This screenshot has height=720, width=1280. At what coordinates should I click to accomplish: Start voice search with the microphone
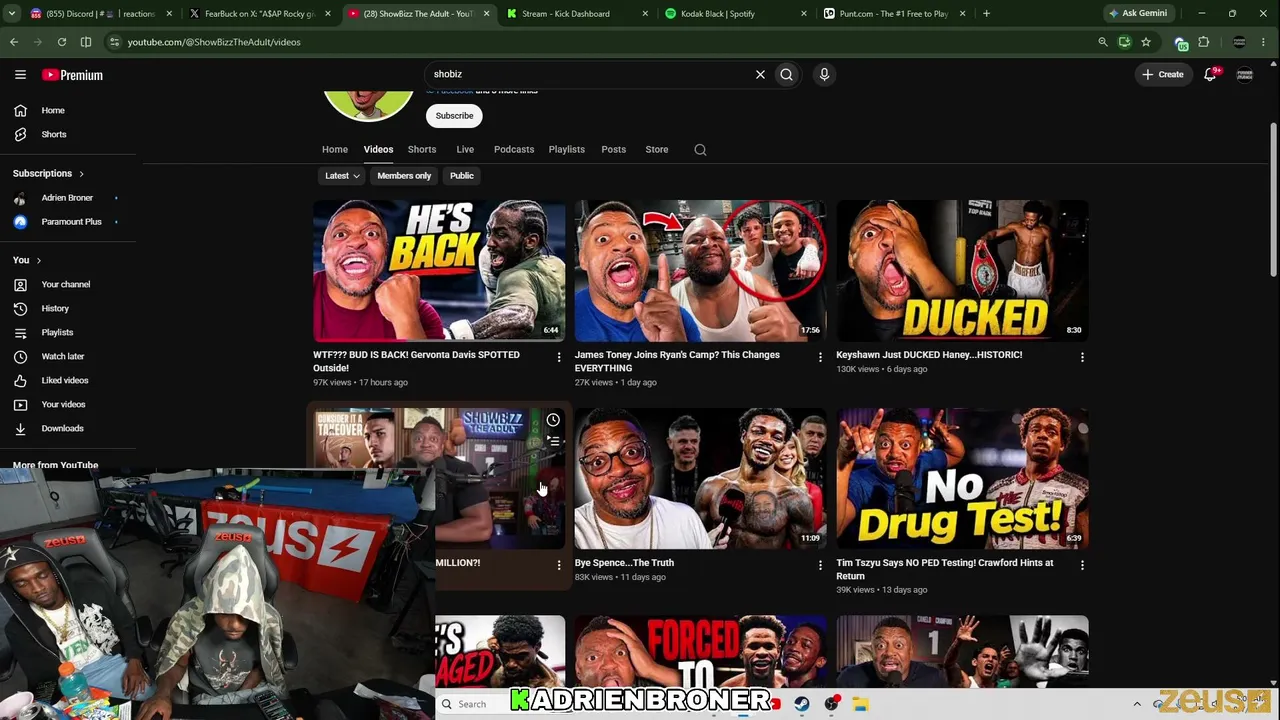tap(824, 74)
